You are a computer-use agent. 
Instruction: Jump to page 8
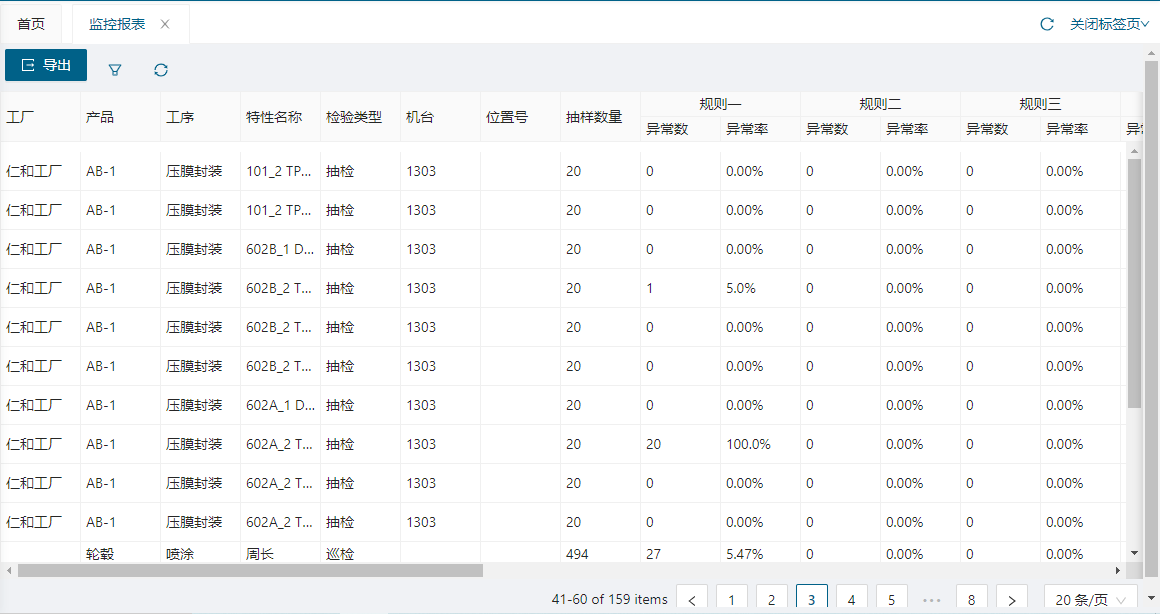click(972, 599)
